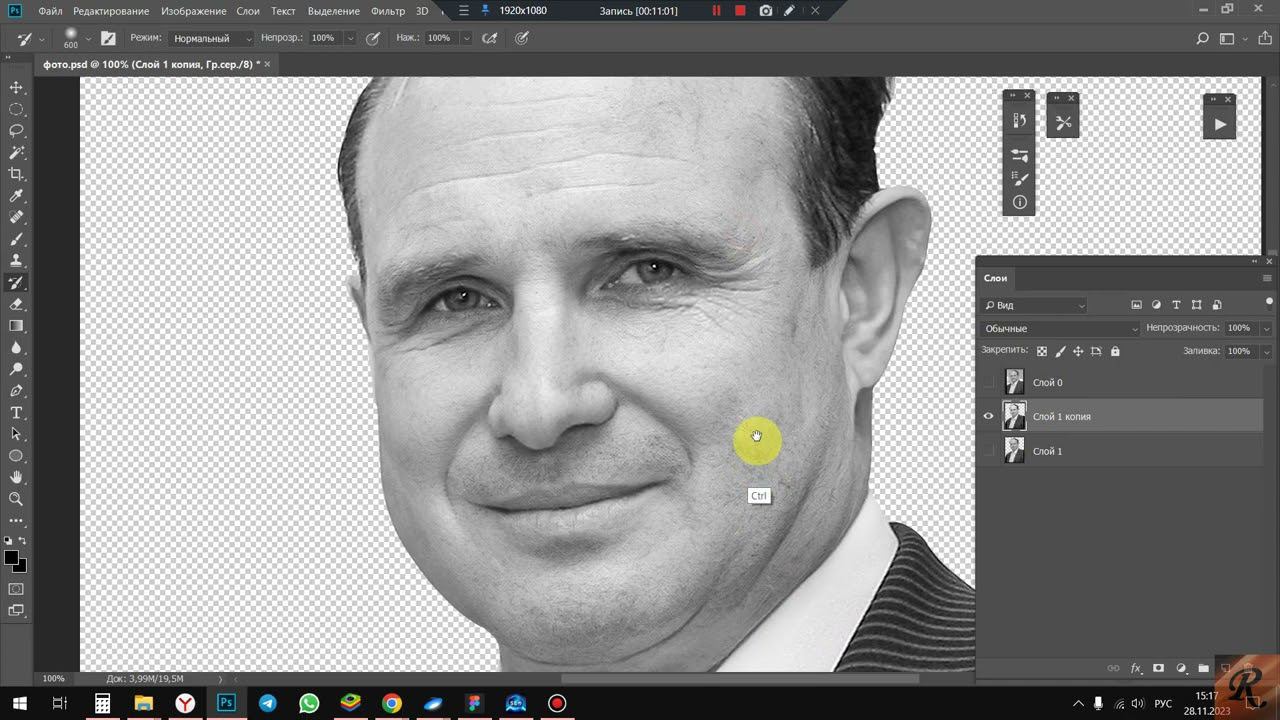The image size is (1280, 720).
Task: Click the Add layer mask icon
Action: click(1158, 668)
